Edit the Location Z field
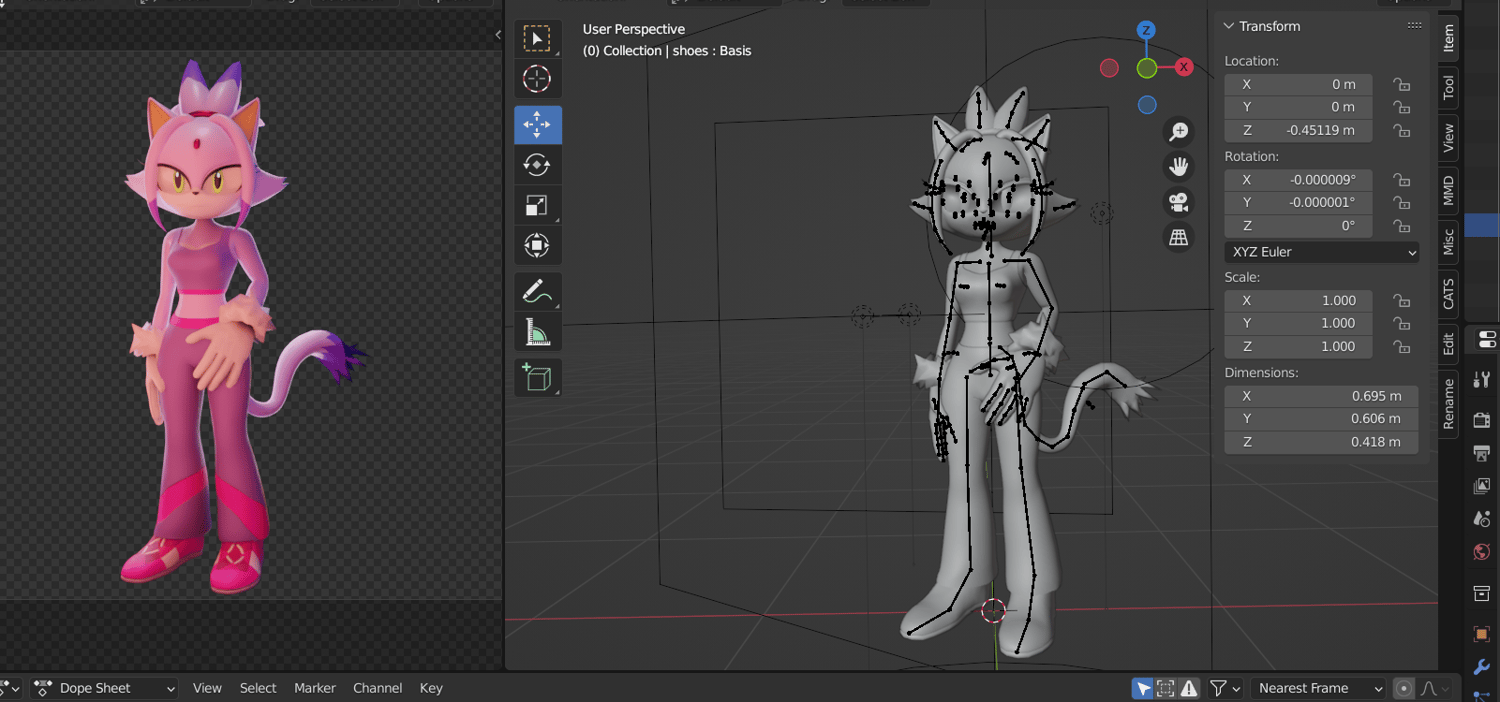This screenshot has height=702, width=1500. [x=1298, y=131]
